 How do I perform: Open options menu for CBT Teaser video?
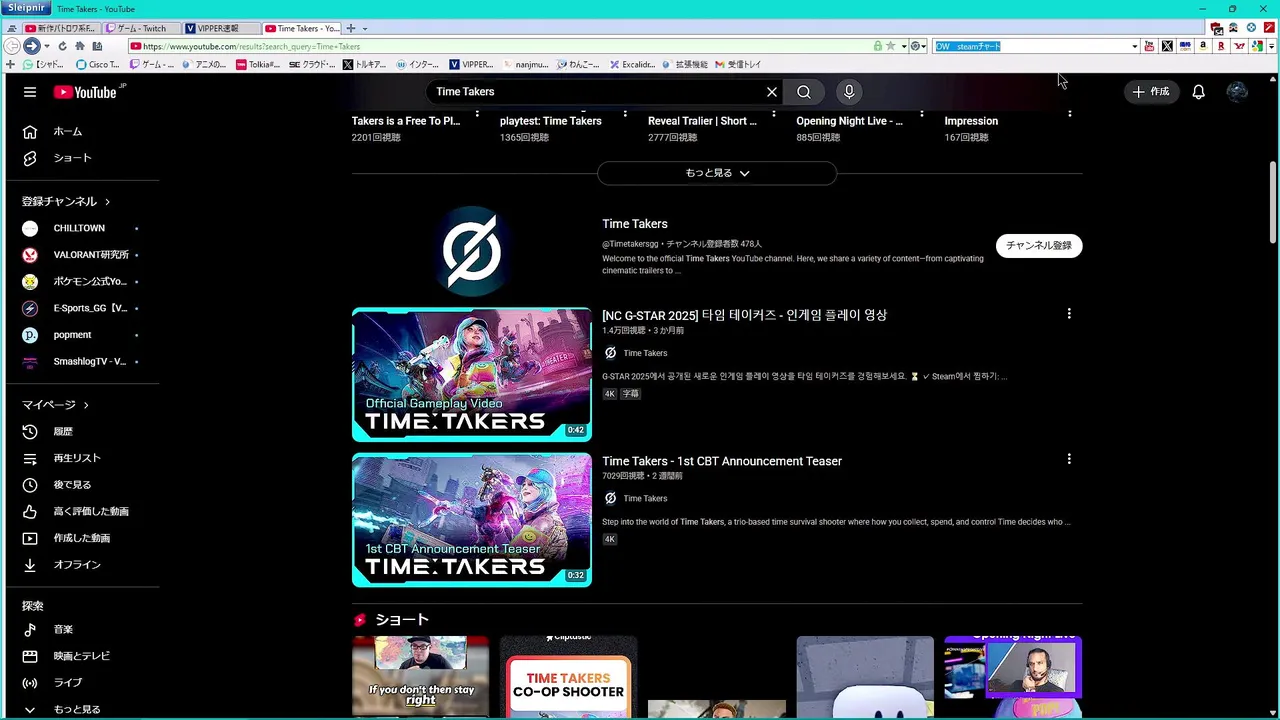(1069, 459)
